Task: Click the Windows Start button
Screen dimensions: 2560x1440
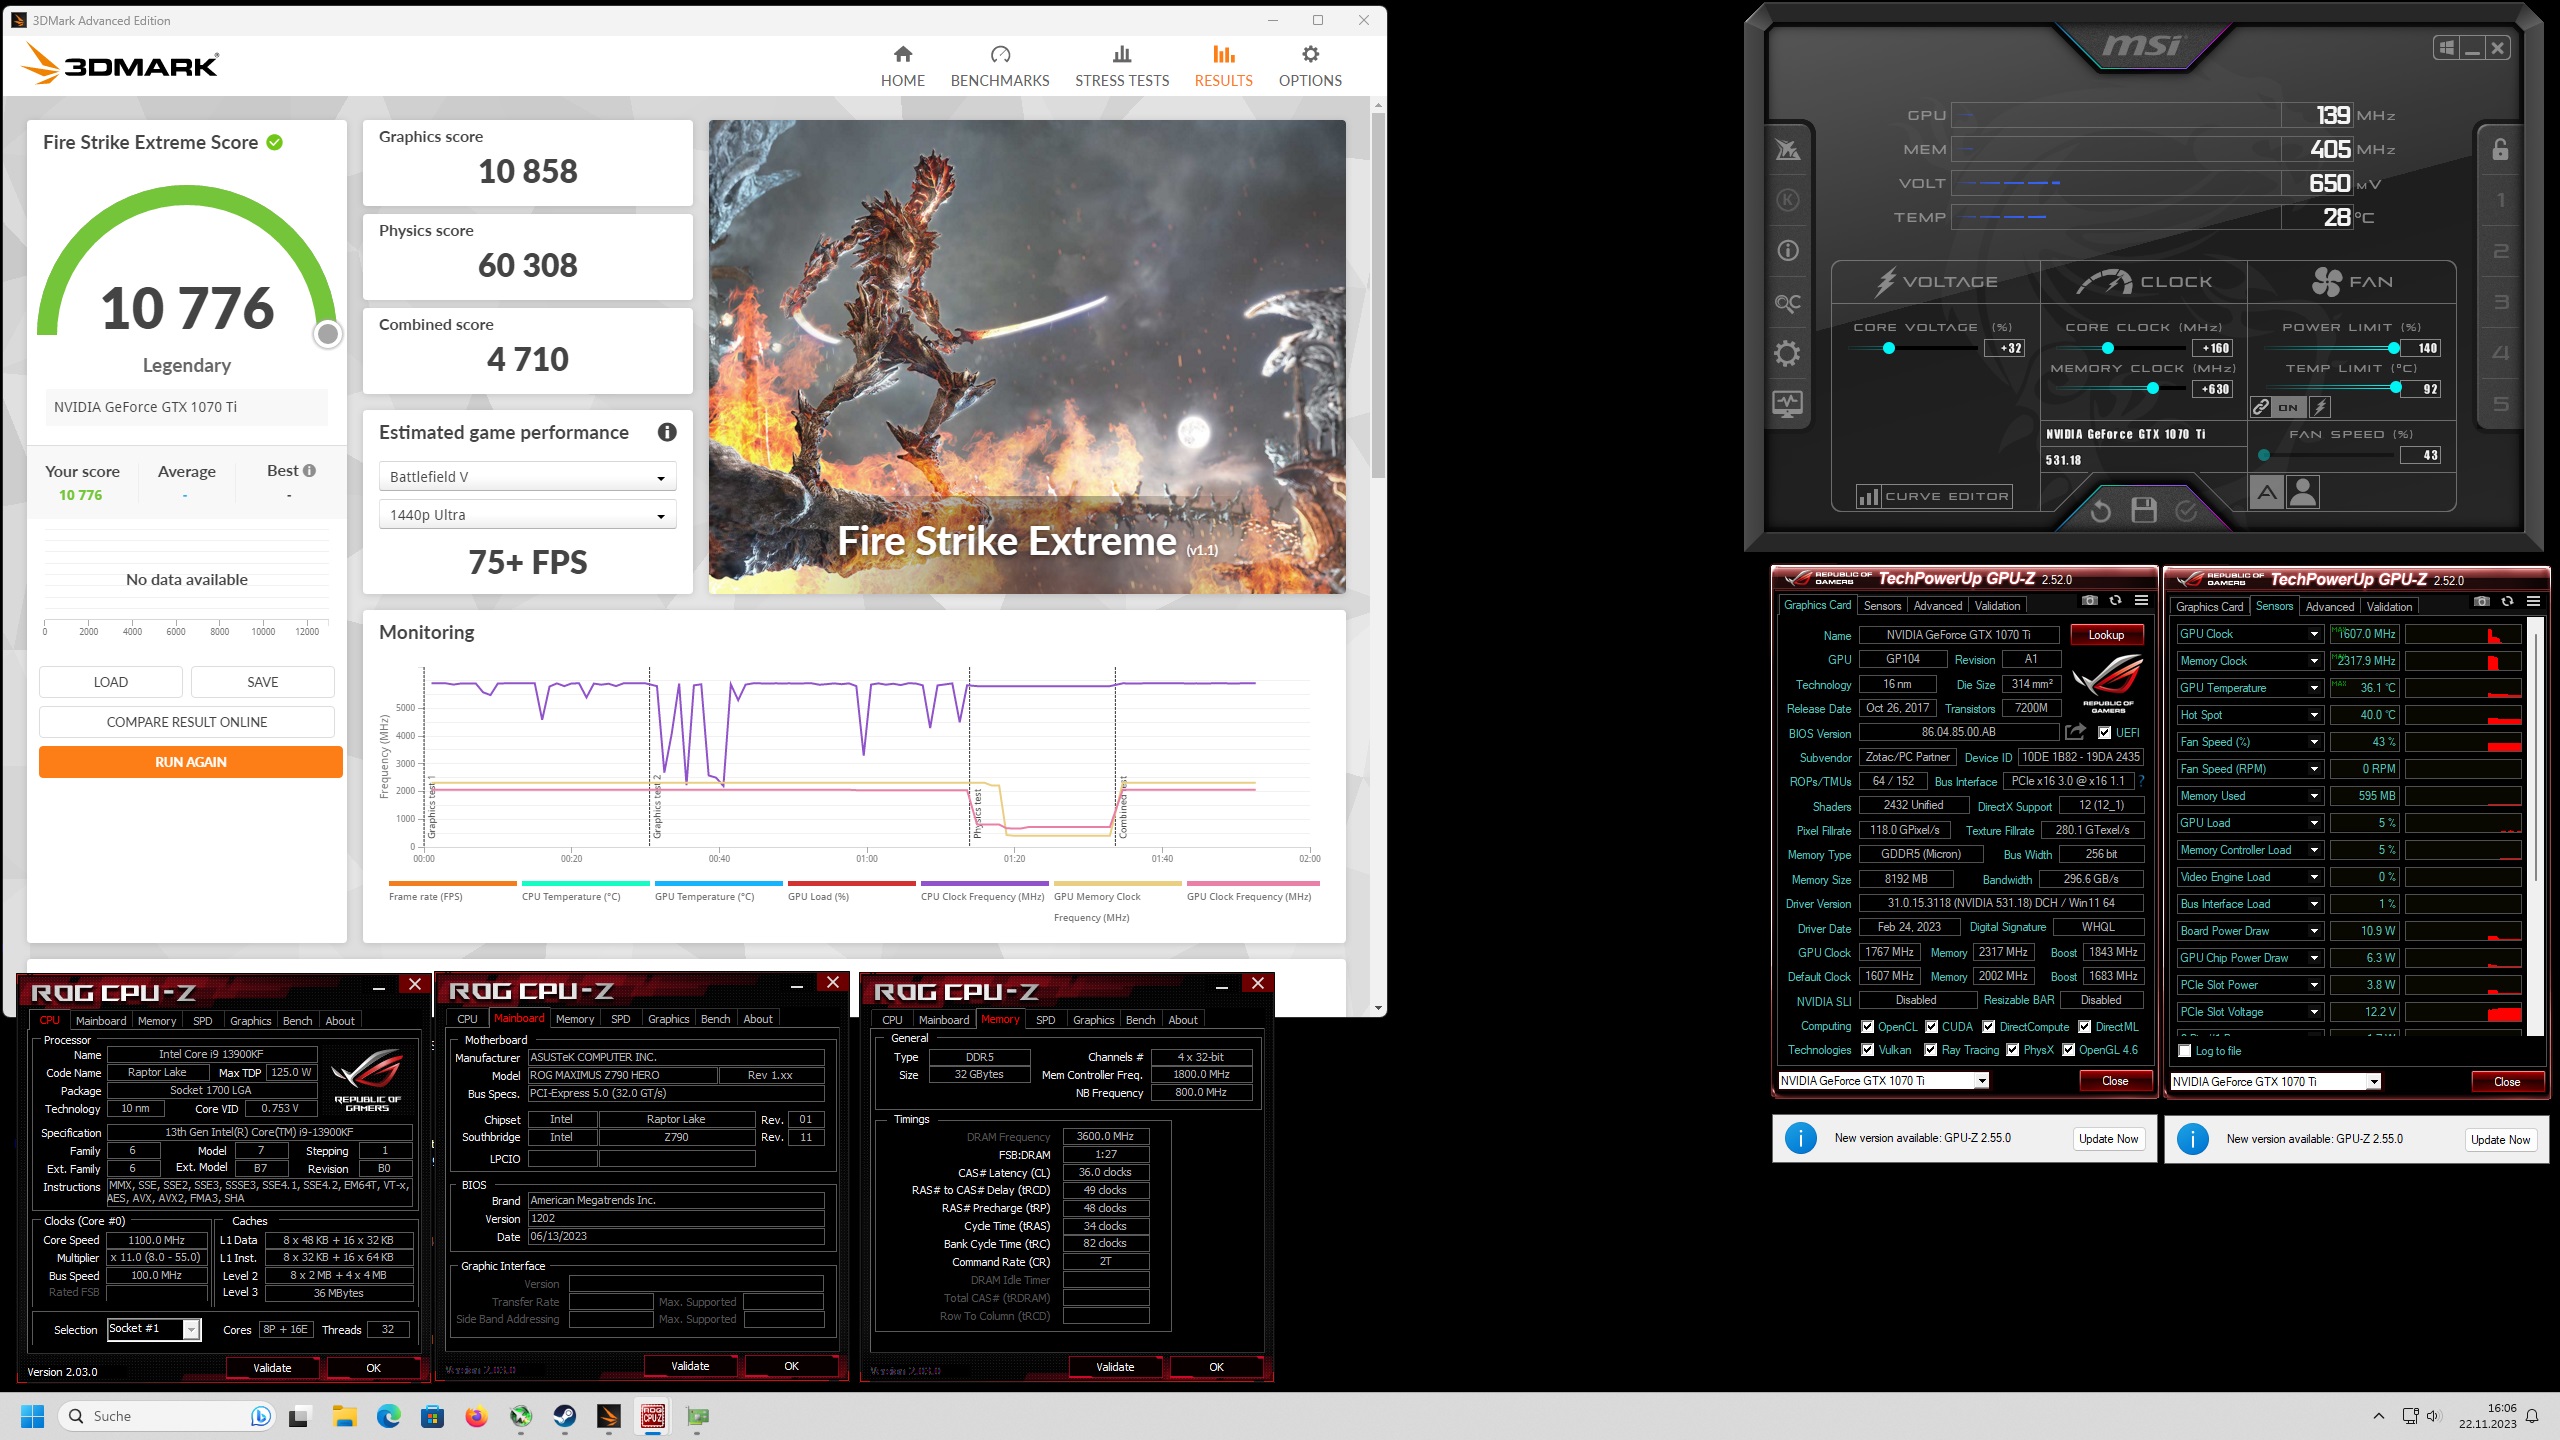Action: click(x=33, y=1416)
